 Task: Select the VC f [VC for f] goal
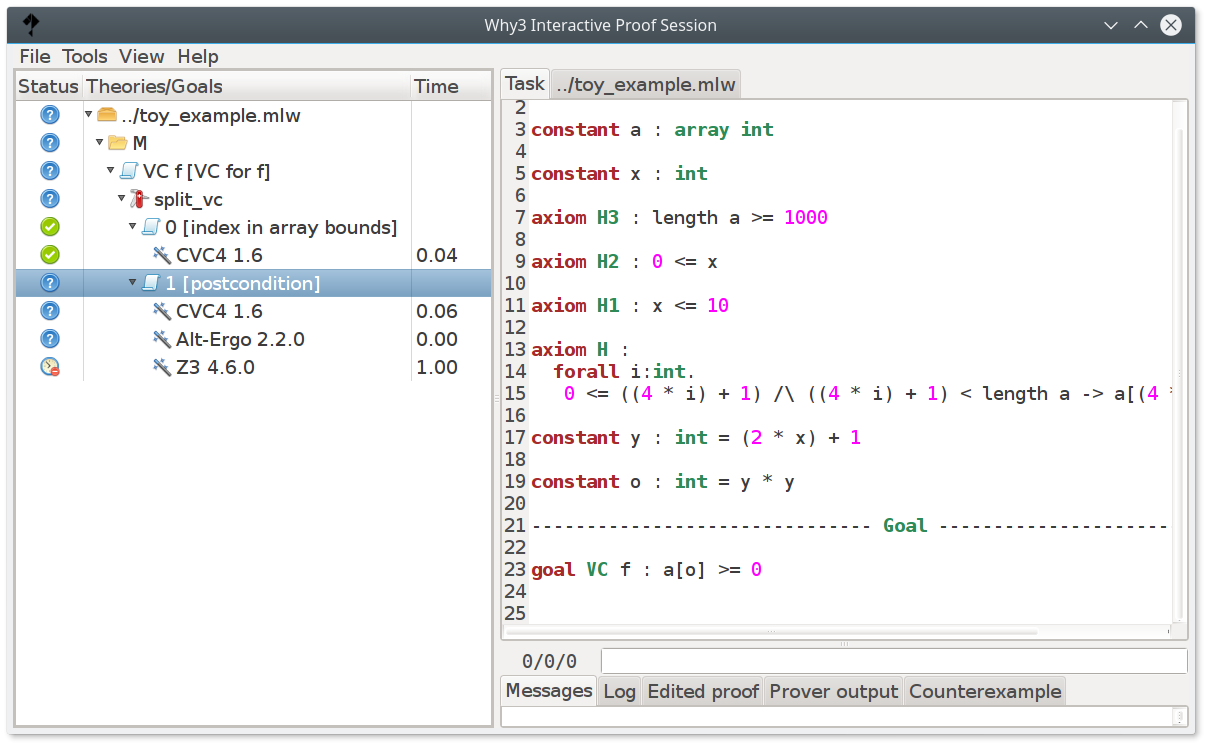click(x=206, y=171)
